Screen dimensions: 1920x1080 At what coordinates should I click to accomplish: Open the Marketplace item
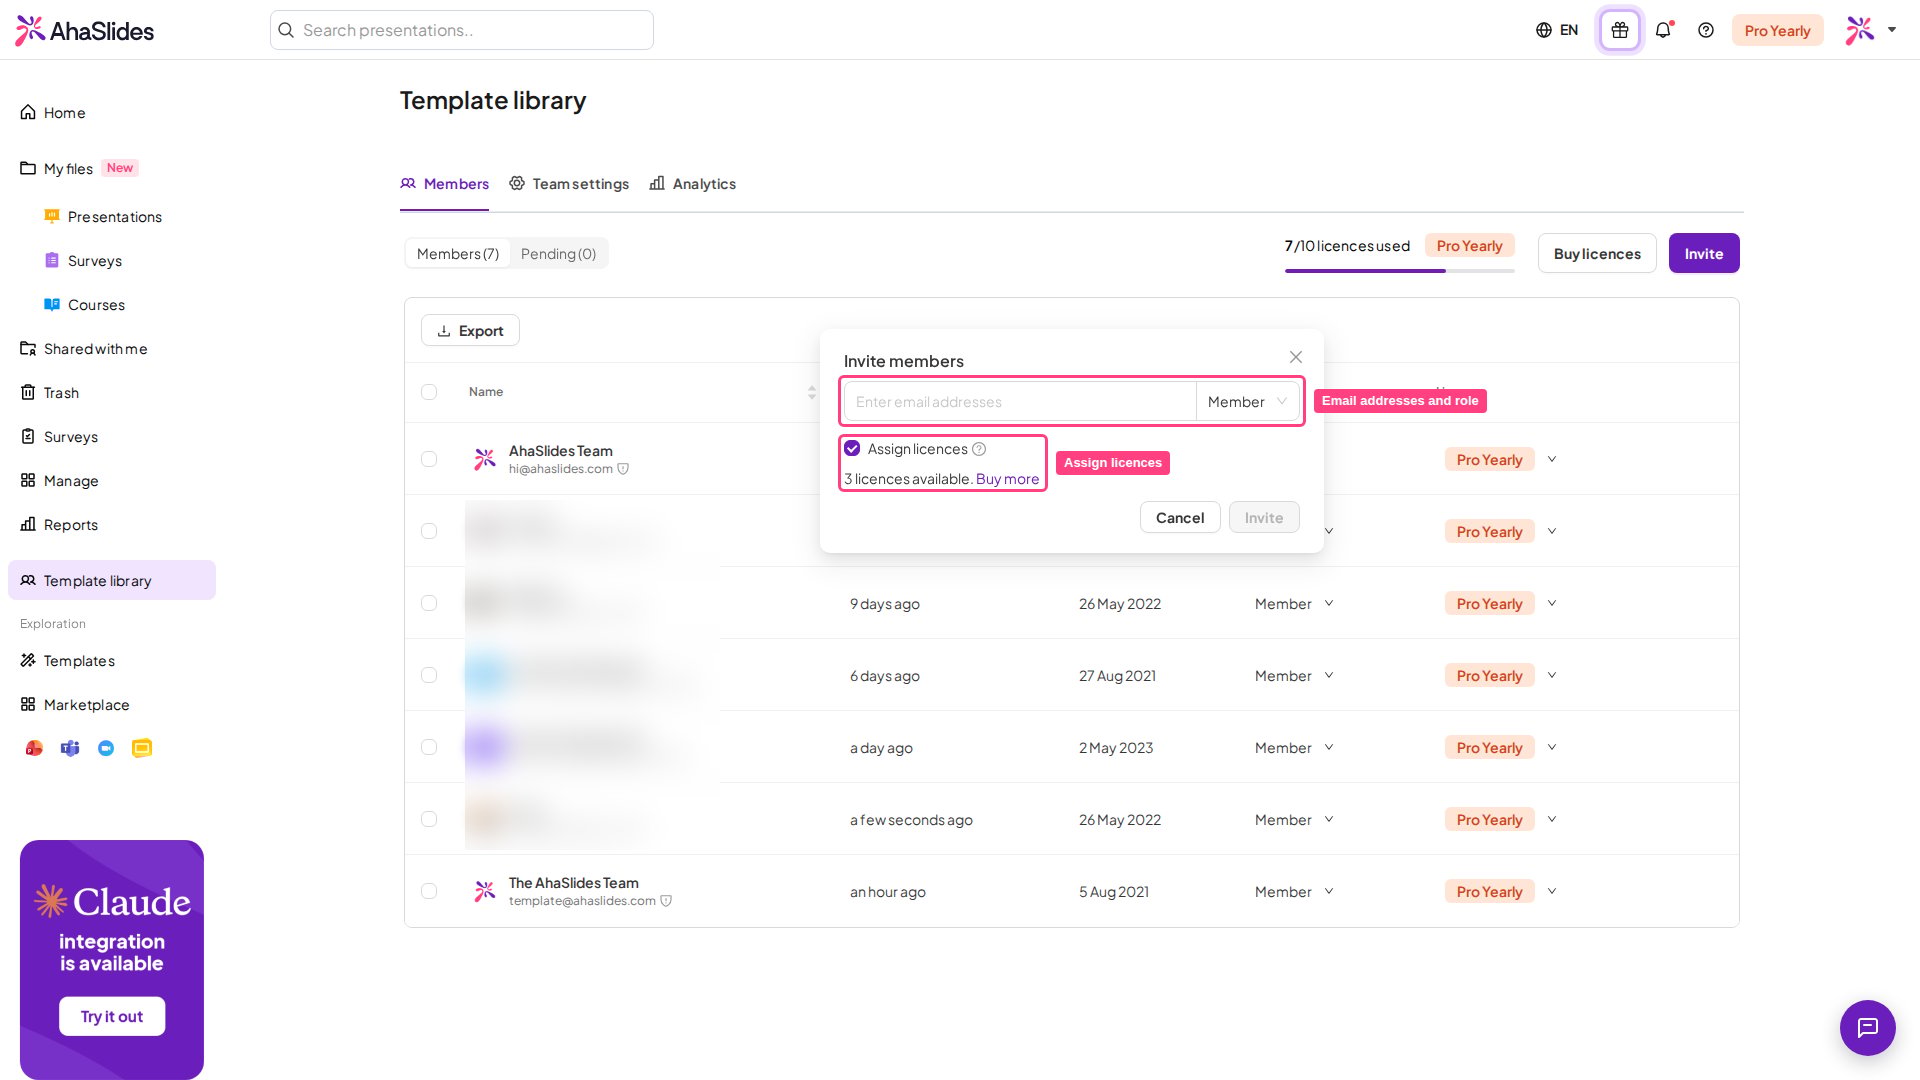pos(75,705)
